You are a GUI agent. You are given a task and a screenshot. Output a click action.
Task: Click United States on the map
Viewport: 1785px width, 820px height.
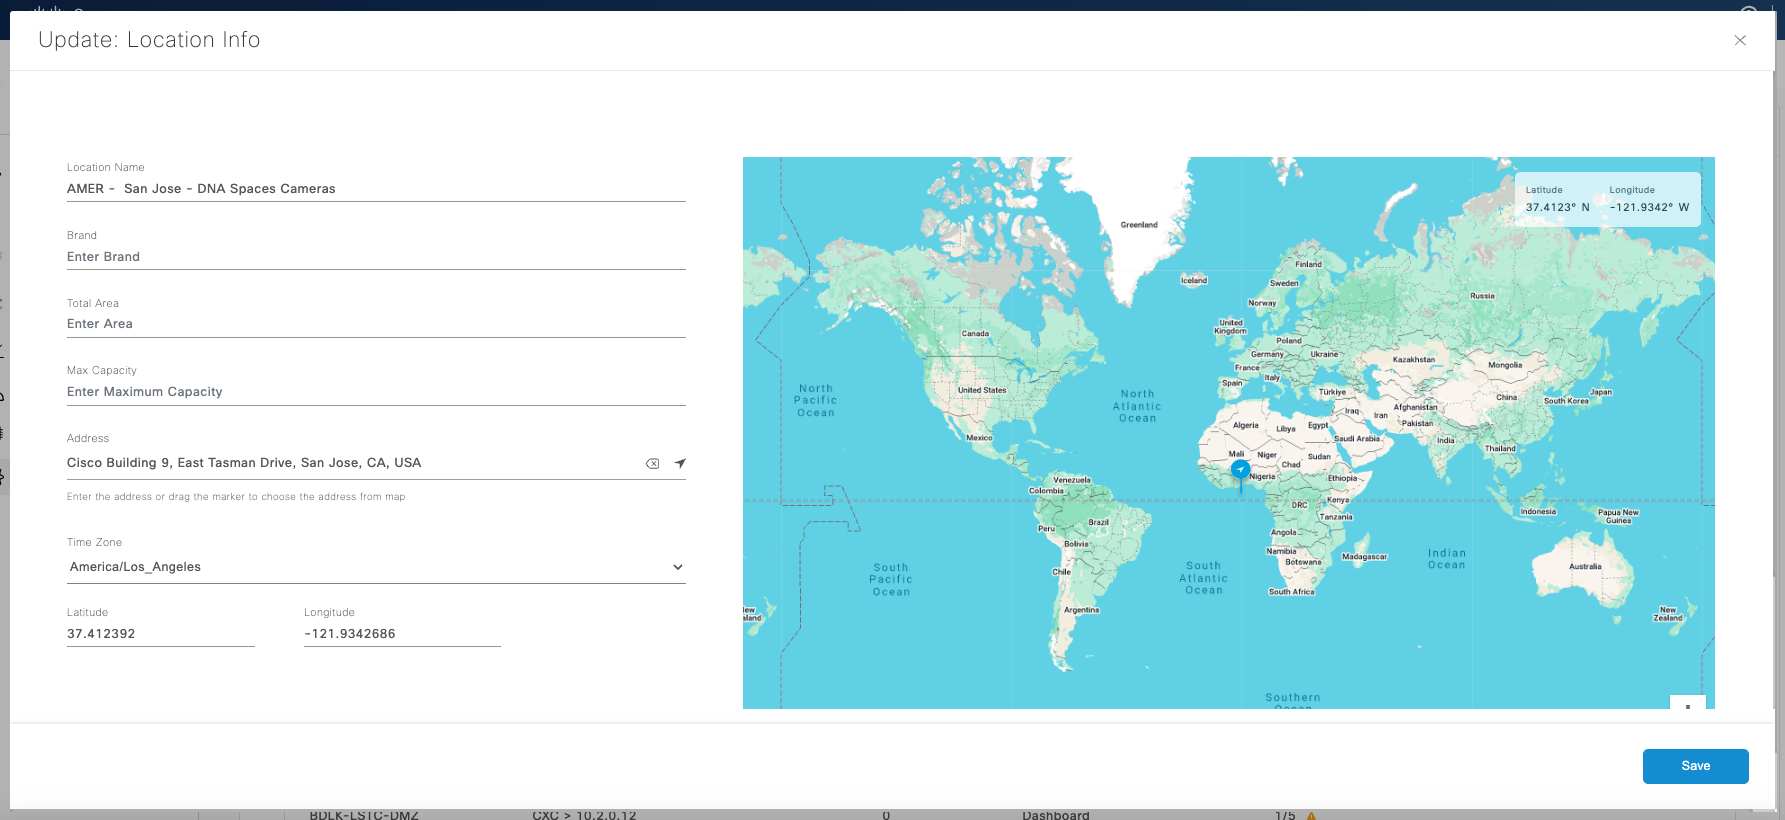click(981, 391)
